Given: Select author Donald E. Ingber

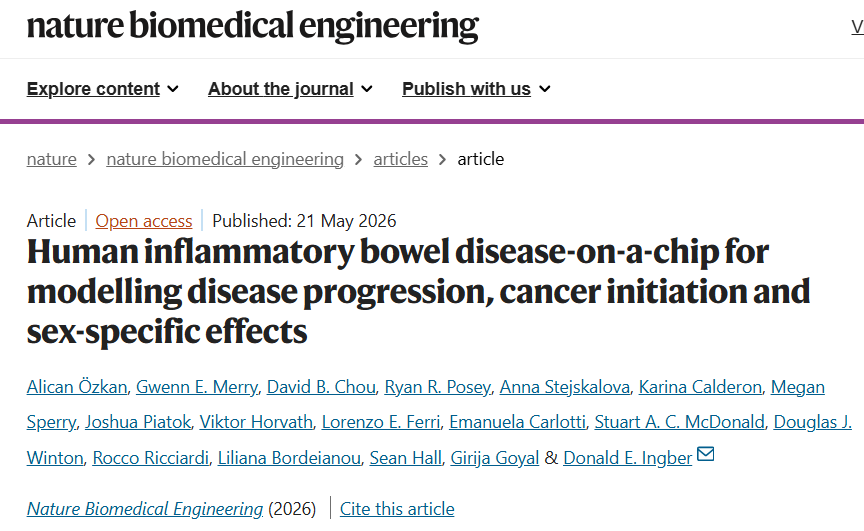Looking at the screenshot, I should tap(628, 458).
